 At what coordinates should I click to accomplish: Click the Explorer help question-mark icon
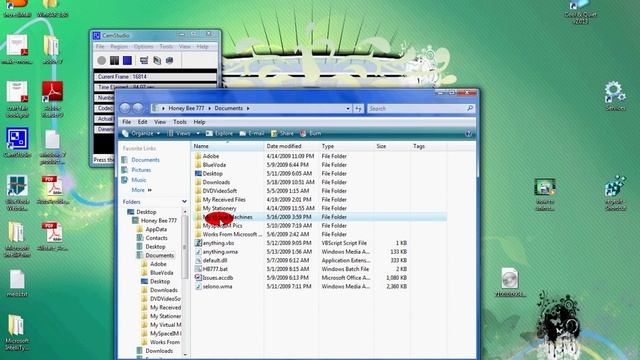pos(469,133)
